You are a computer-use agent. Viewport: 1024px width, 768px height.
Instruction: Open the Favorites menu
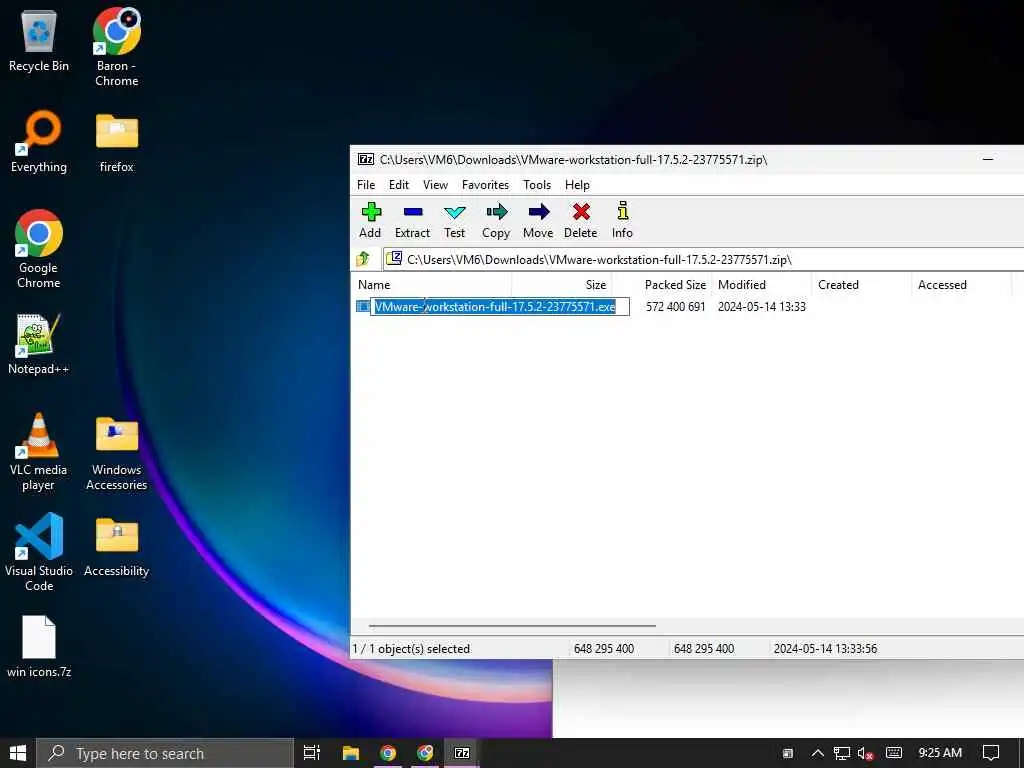[x=485, y=185]
